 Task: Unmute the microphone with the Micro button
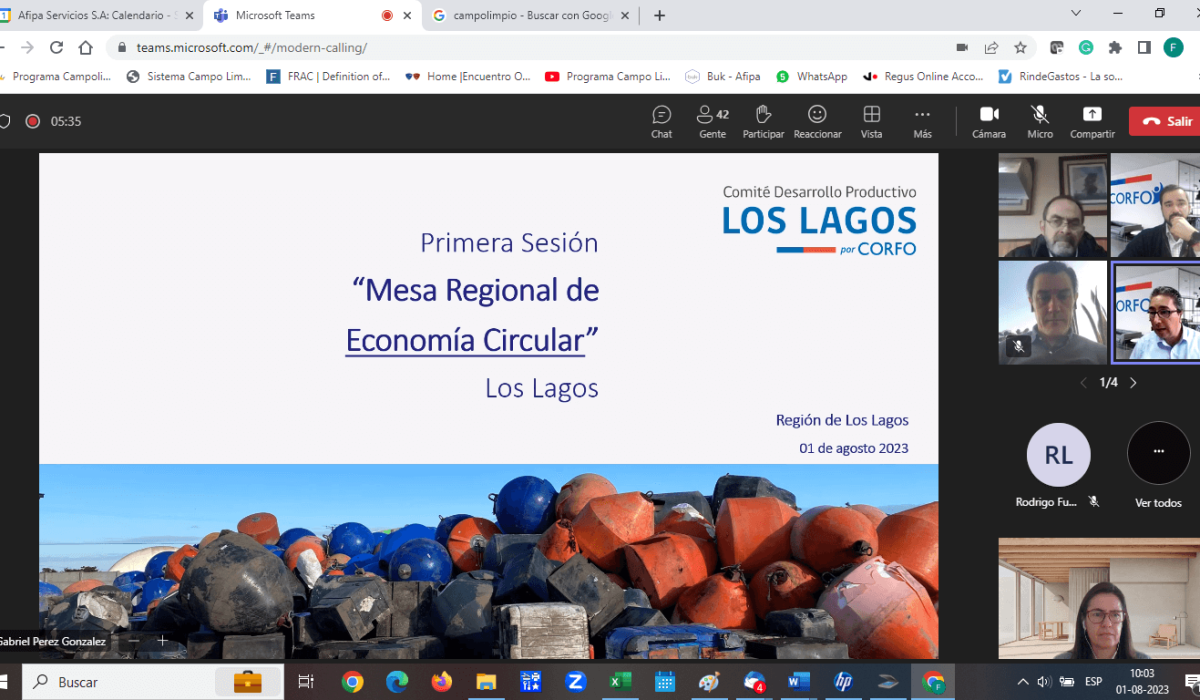[1040, 121]
